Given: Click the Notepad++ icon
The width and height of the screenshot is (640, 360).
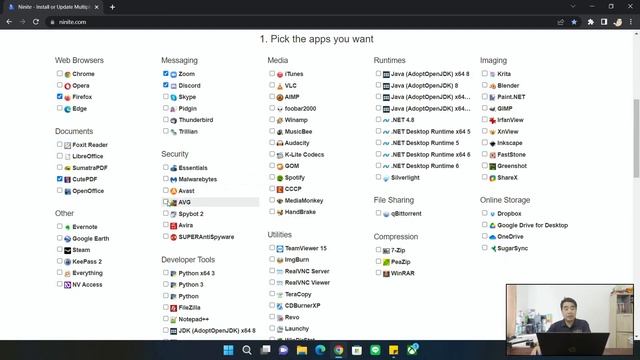Looking at the screenshot, I should [173, 320].
